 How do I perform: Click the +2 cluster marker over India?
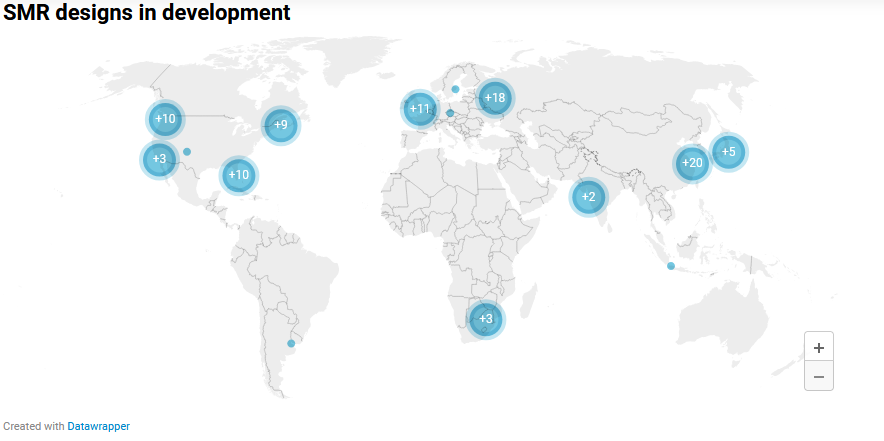coord(588,196)
